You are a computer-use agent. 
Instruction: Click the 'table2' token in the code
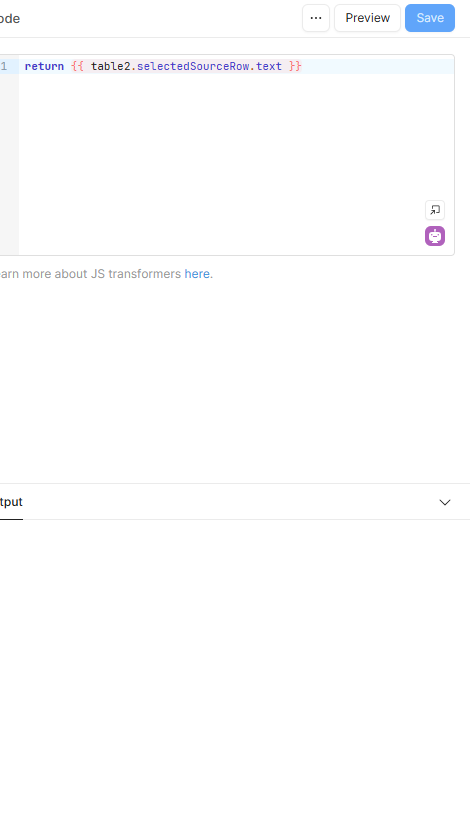point(110,66)
